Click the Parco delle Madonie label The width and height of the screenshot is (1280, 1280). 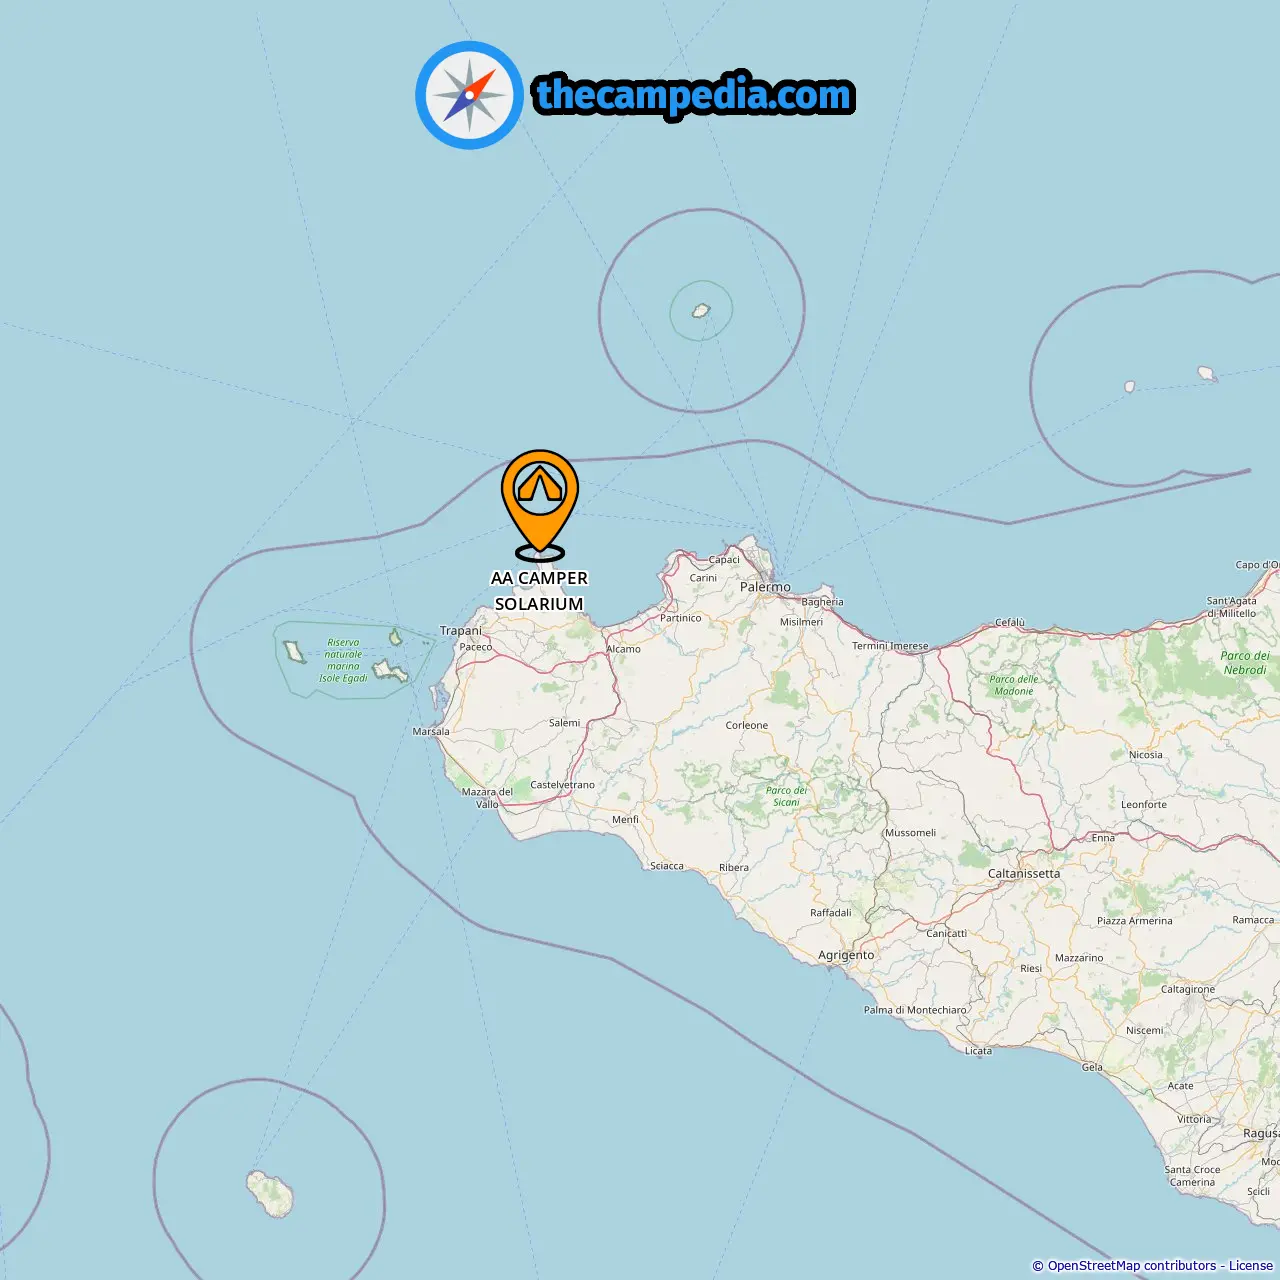click(x=1014, y=685)
